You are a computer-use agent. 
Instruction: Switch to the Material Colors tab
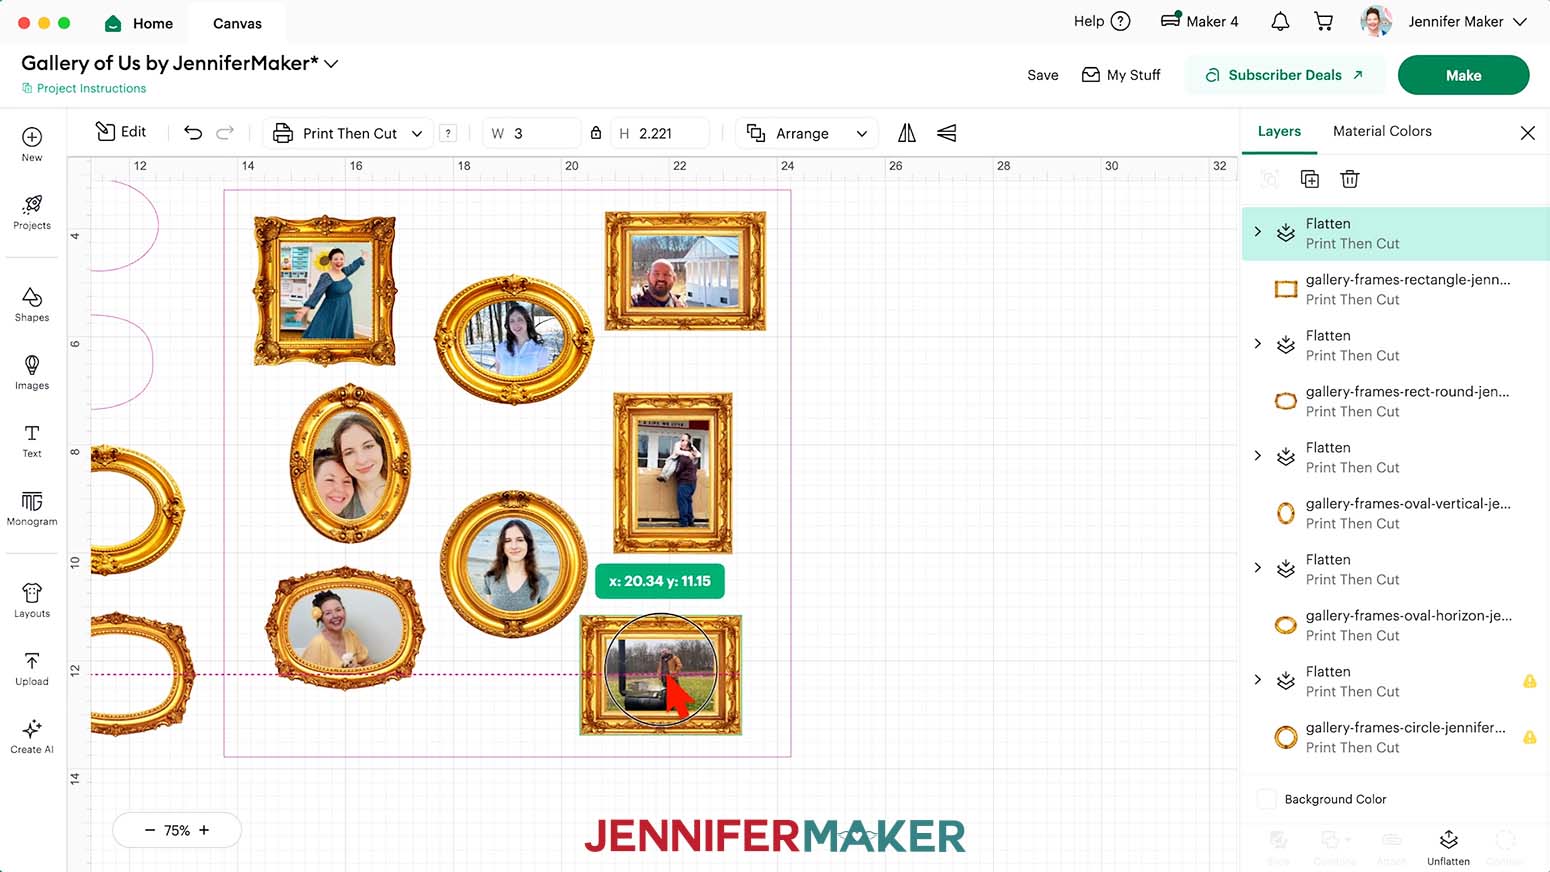click(1382, 131)
